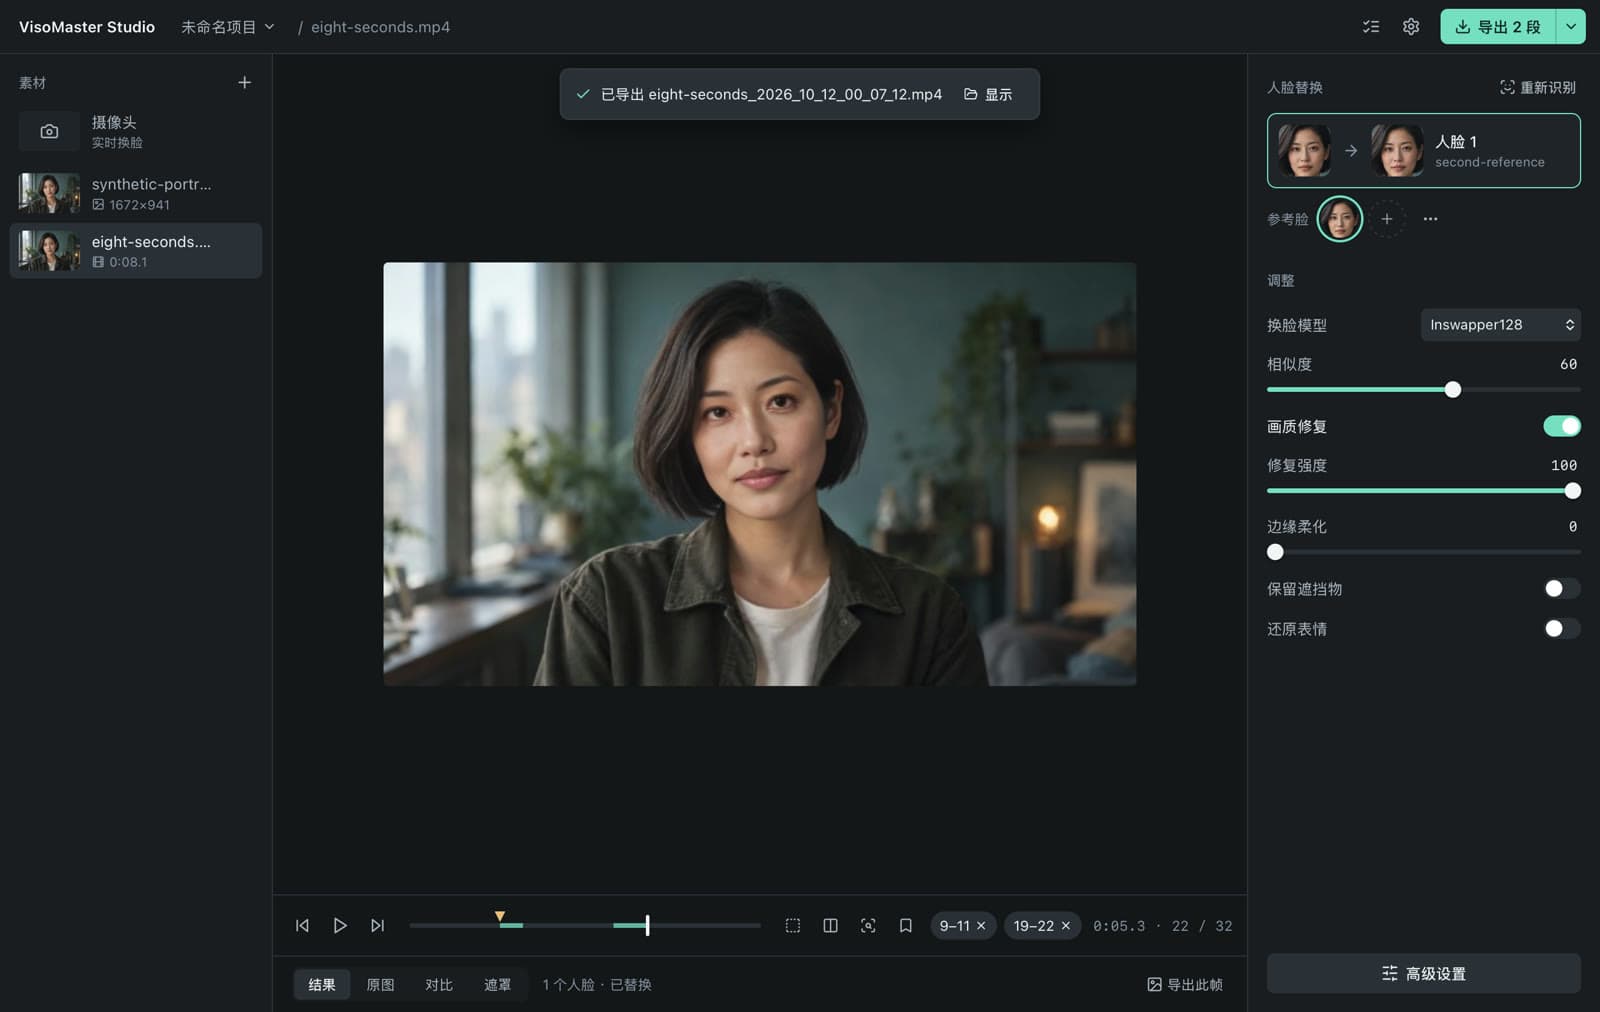Remove the 9–11 segment chip
This screenshot has height=1012, width=1600.
981,926
